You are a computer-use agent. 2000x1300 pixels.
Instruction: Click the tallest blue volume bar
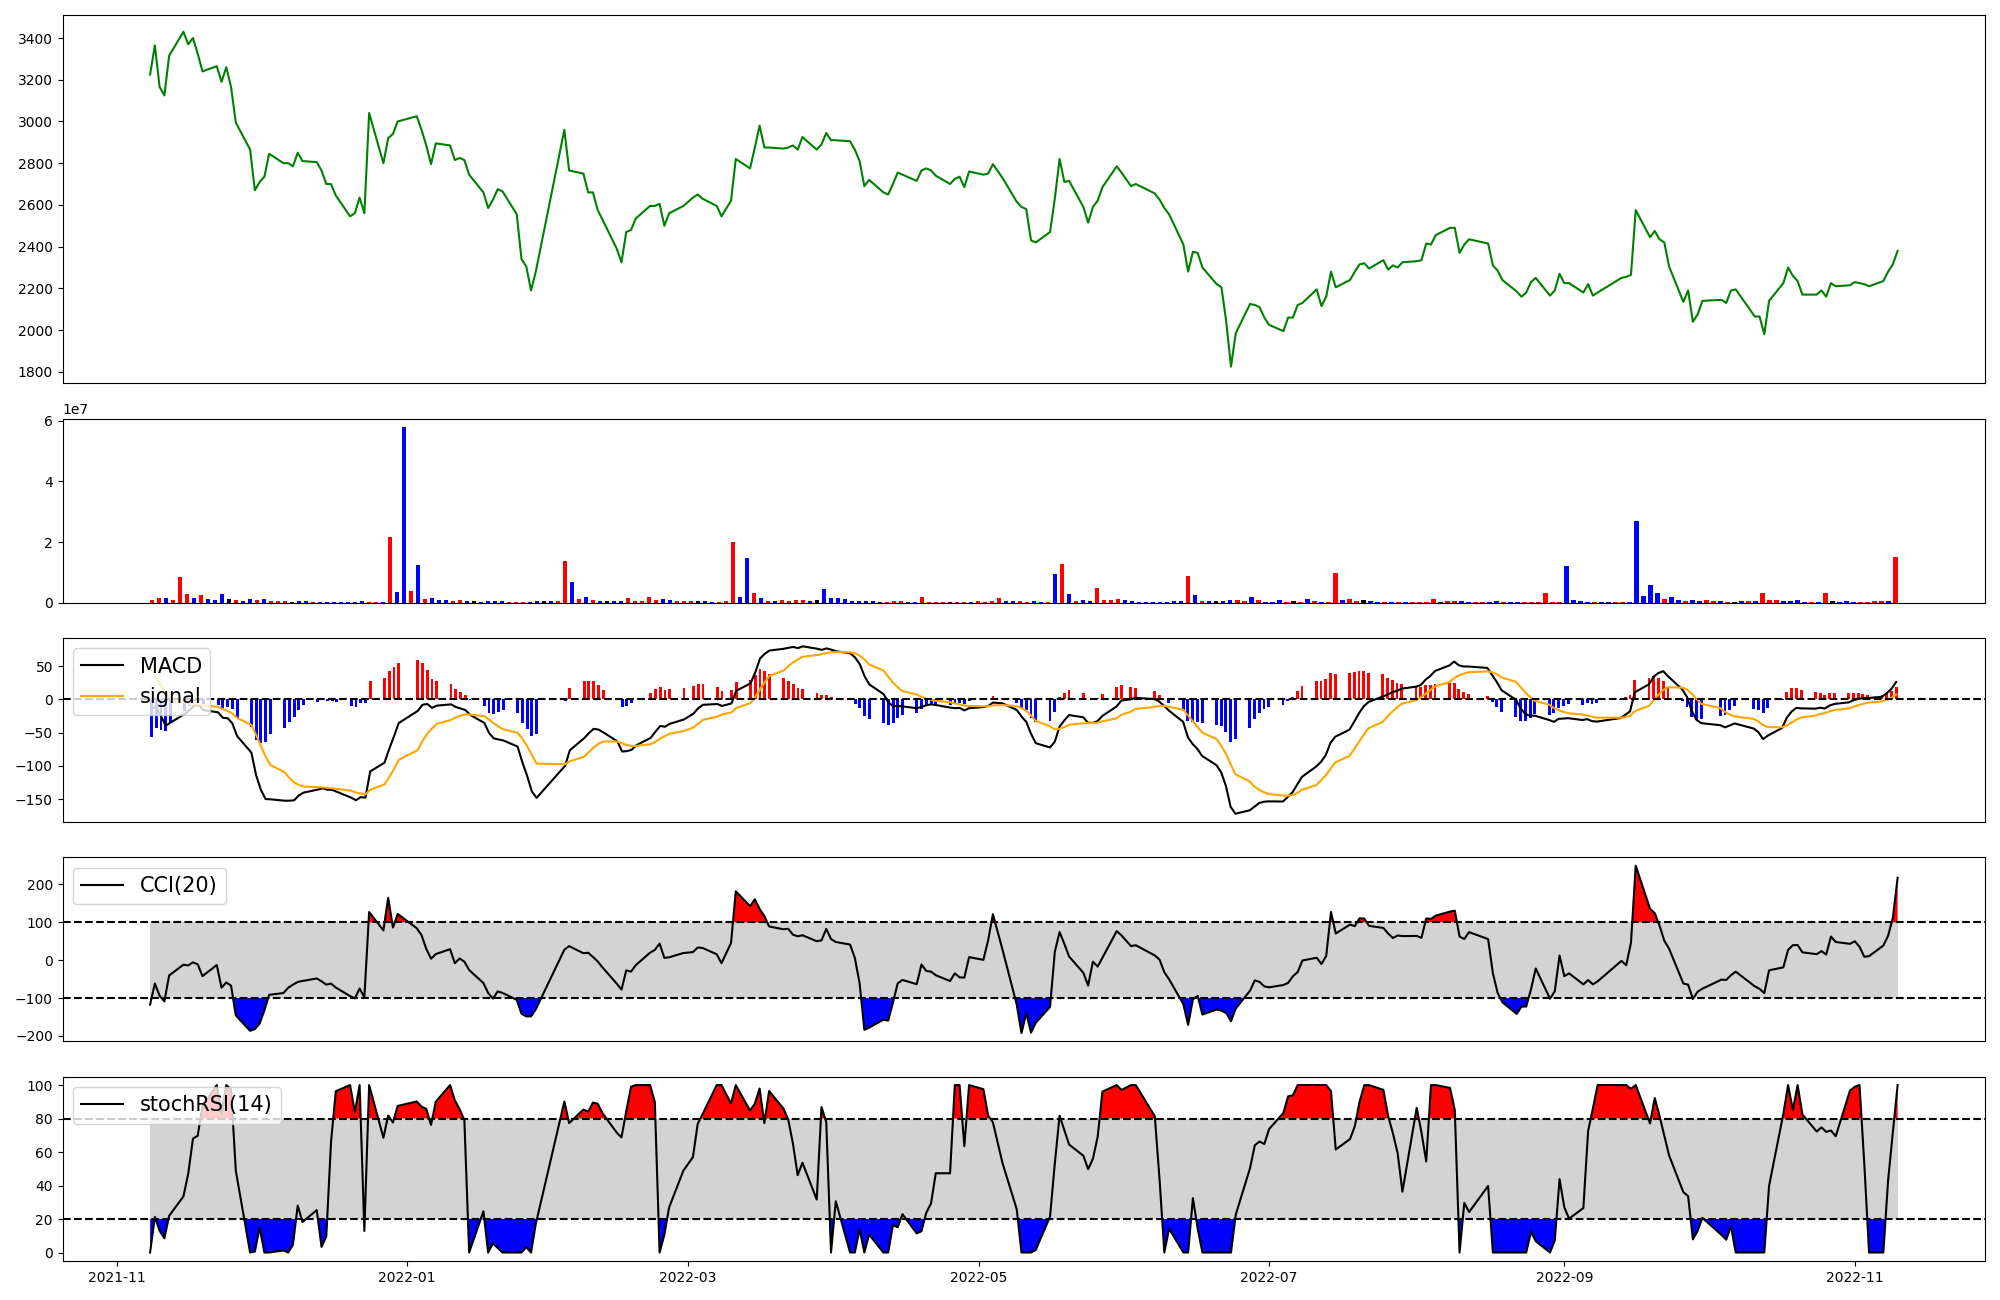pyautogui.click(x=404, y=515)
